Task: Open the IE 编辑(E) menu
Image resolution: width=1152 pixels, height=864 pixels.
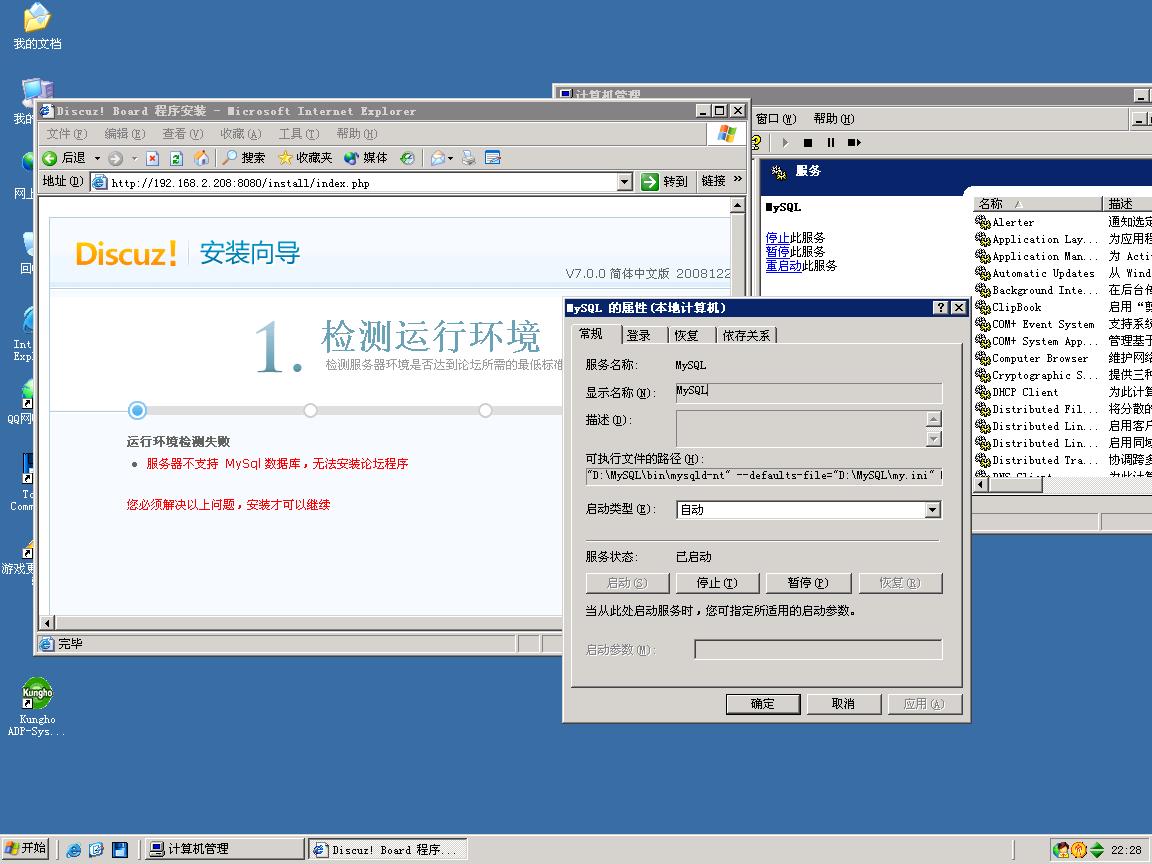Action: point(125,134)
